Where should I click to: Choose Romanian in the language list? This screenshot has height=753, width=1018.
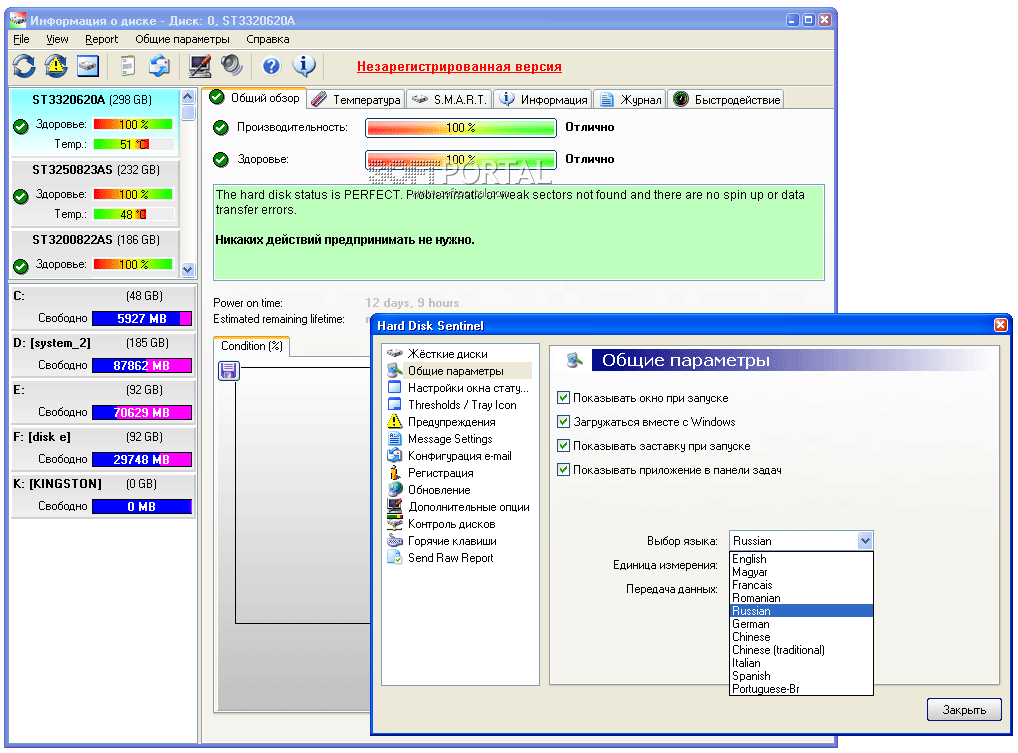(801, 598)
